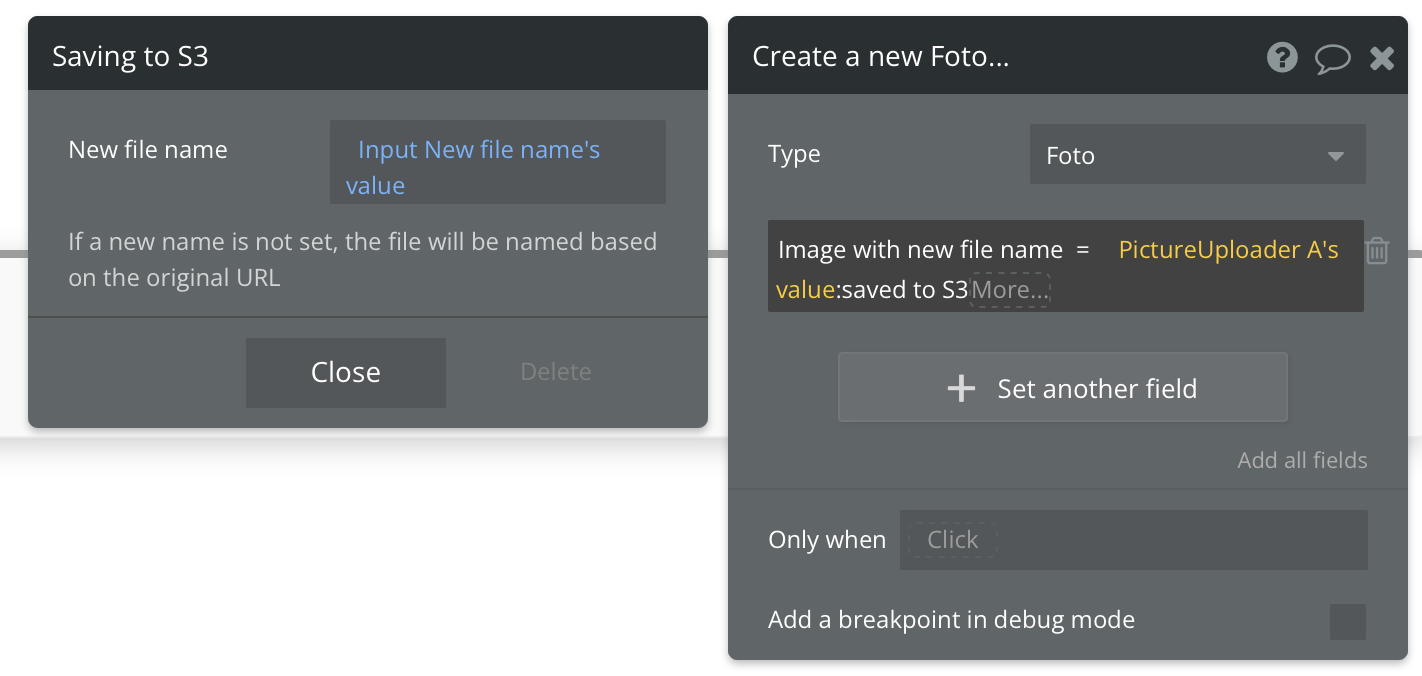Click the ':saved to S3' operator text
Viewport: 1422px width, 676px height.
(904, 290)
